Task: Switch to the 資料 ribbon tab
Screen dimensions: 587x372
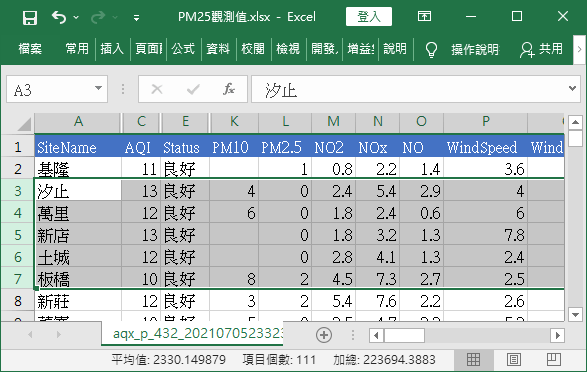Action: 218,49
